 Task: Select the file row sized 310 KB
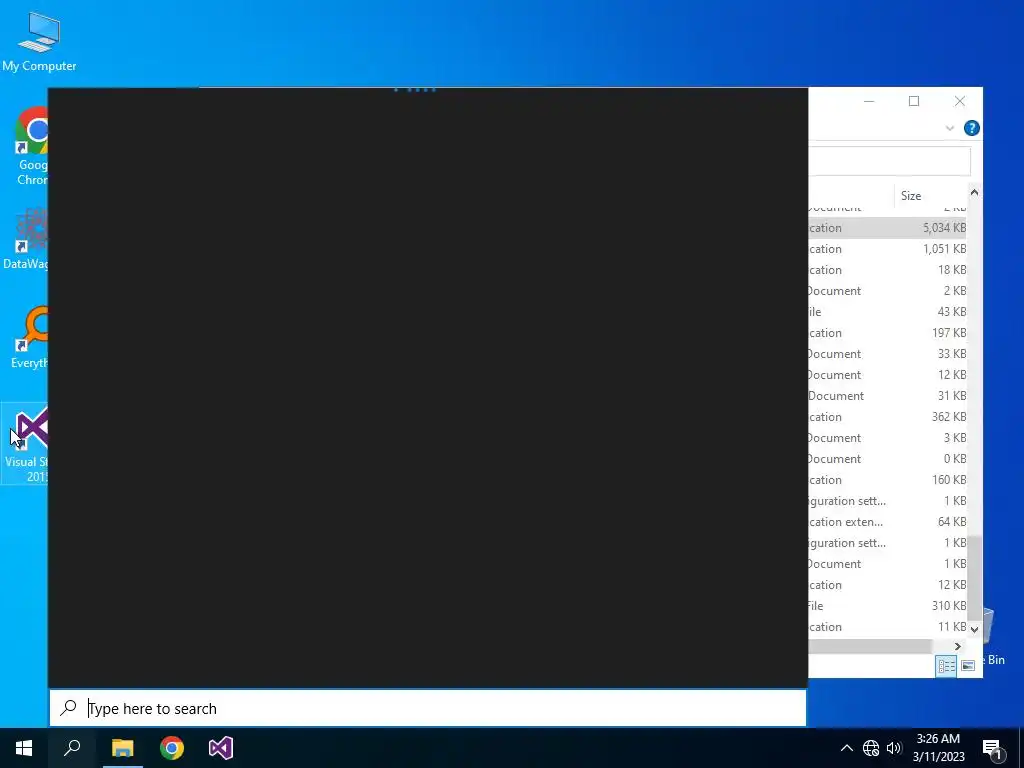tap(887, 605)
